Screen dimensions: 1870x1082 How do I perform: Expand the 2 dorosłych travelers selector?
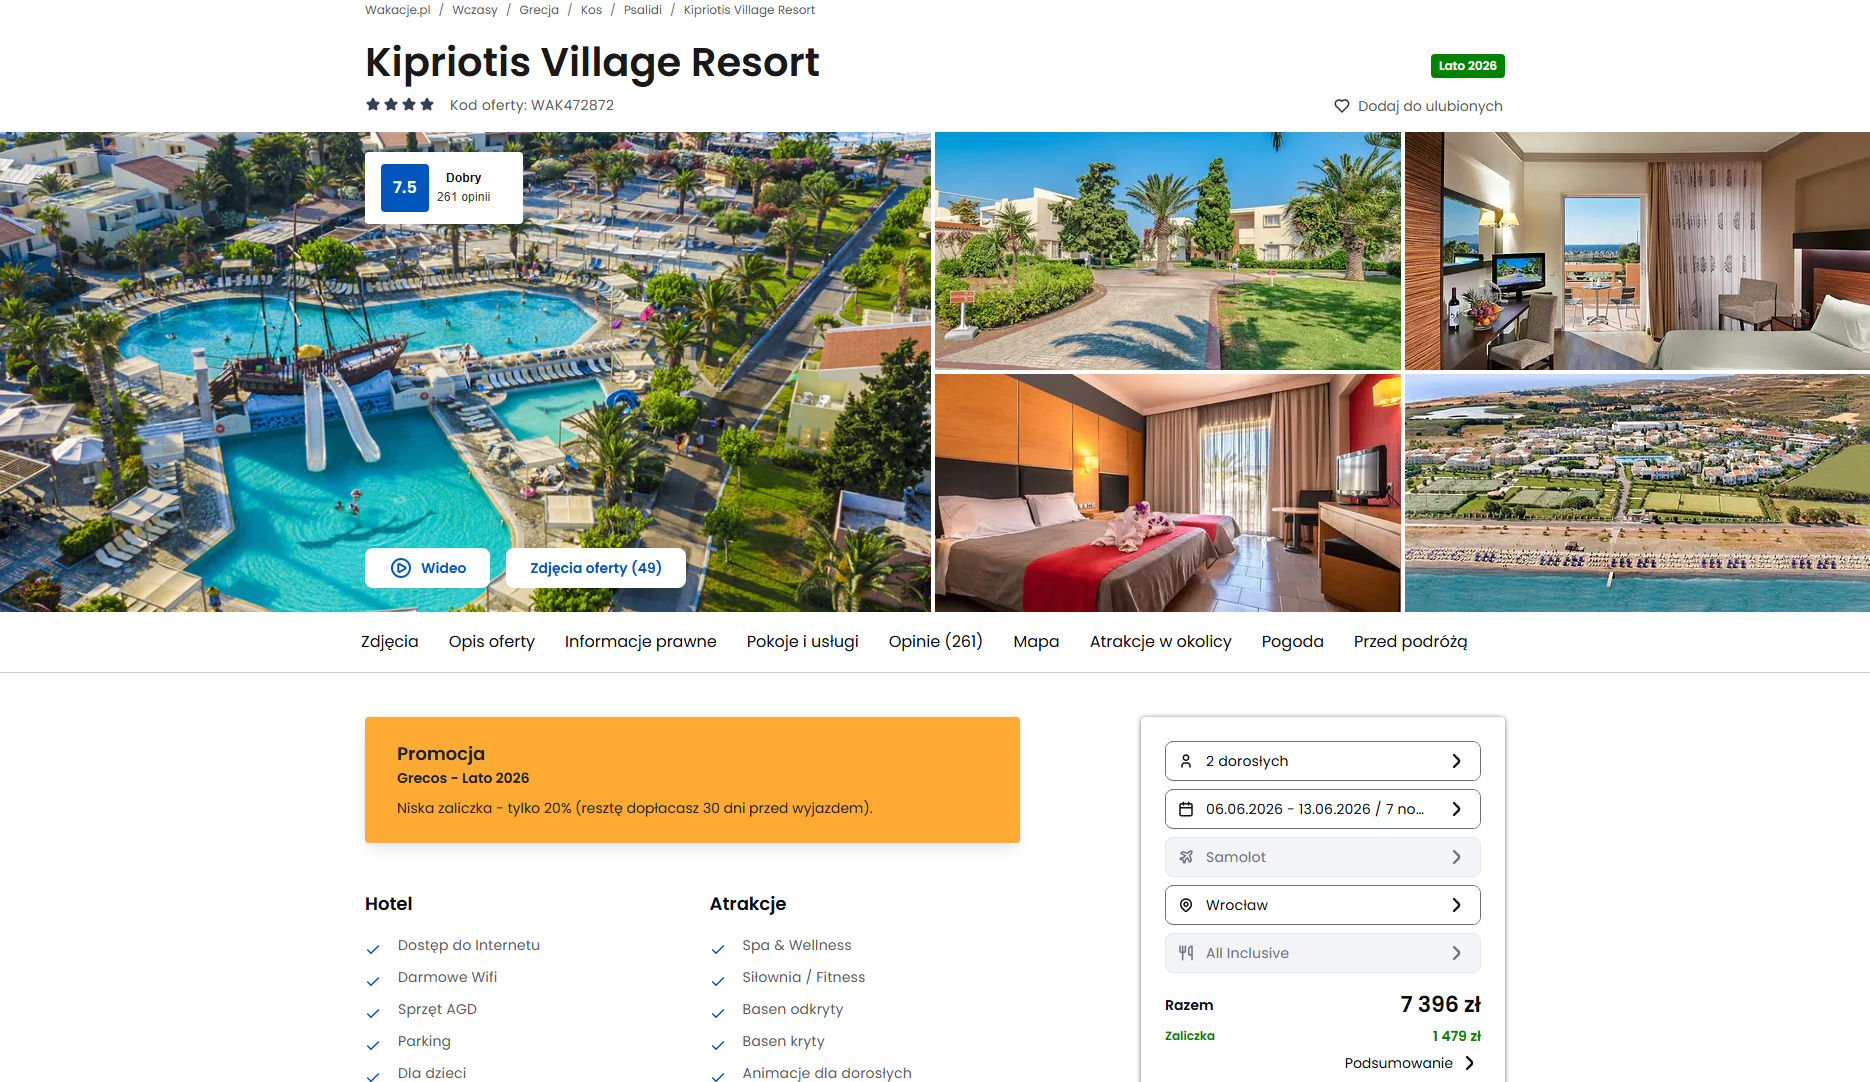pos(1322,761)
